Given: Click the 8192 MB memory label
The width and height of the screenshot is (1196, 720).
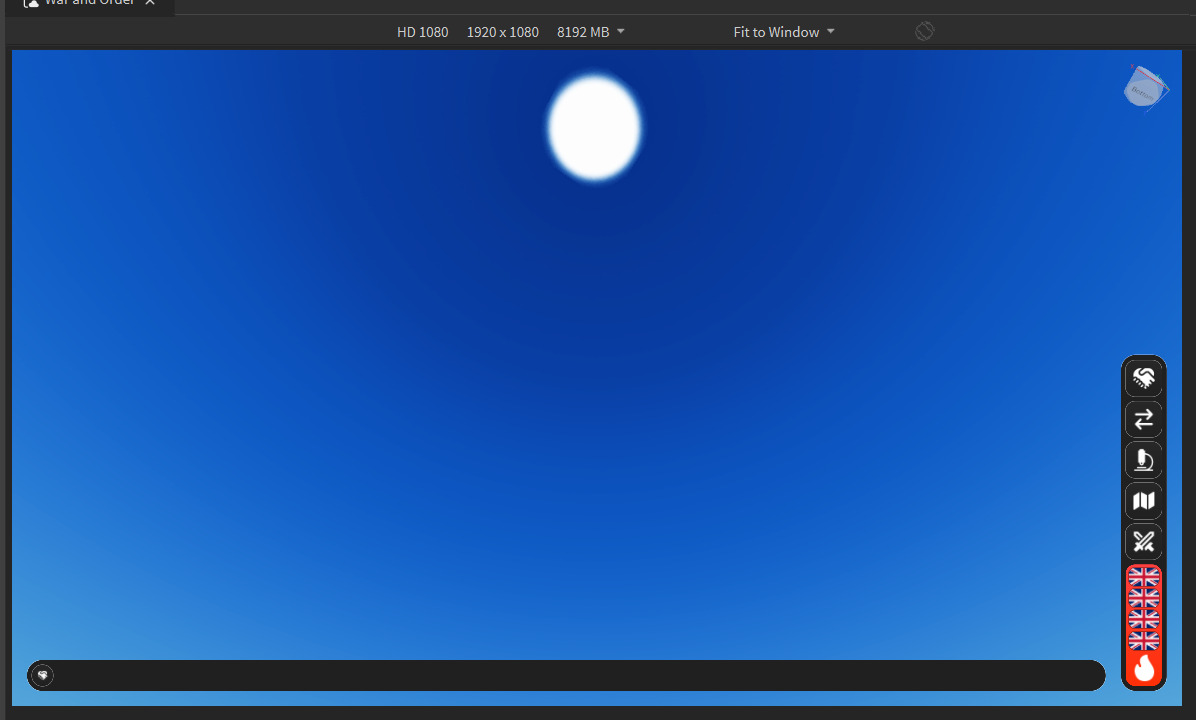Looking at the screenshot, I should (583, 32).
